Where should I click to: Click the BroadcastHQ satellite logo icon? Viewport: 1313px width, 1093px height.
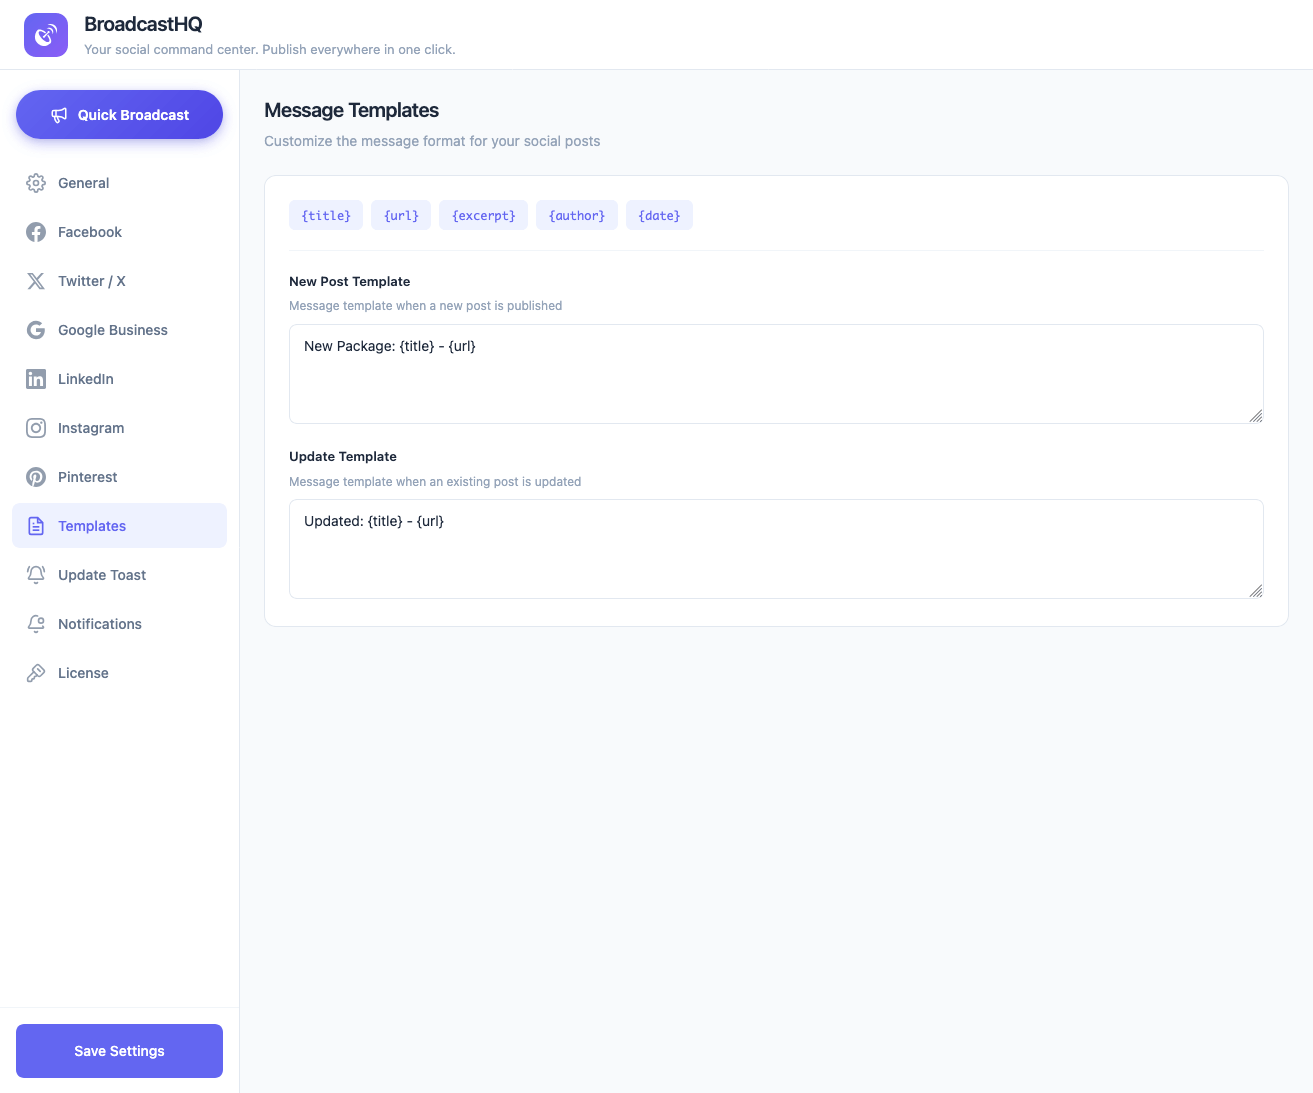(46, 35)
